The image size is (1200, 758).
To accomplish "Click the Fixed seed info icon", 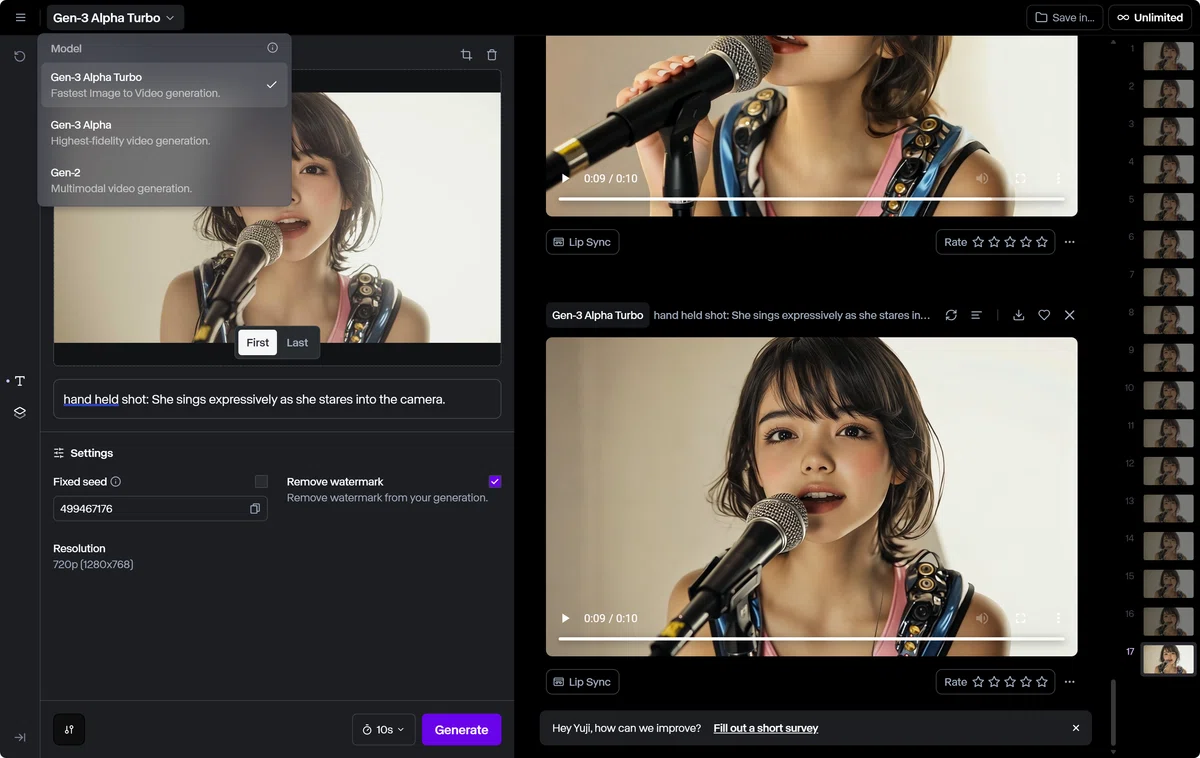I will pos(116,482).
